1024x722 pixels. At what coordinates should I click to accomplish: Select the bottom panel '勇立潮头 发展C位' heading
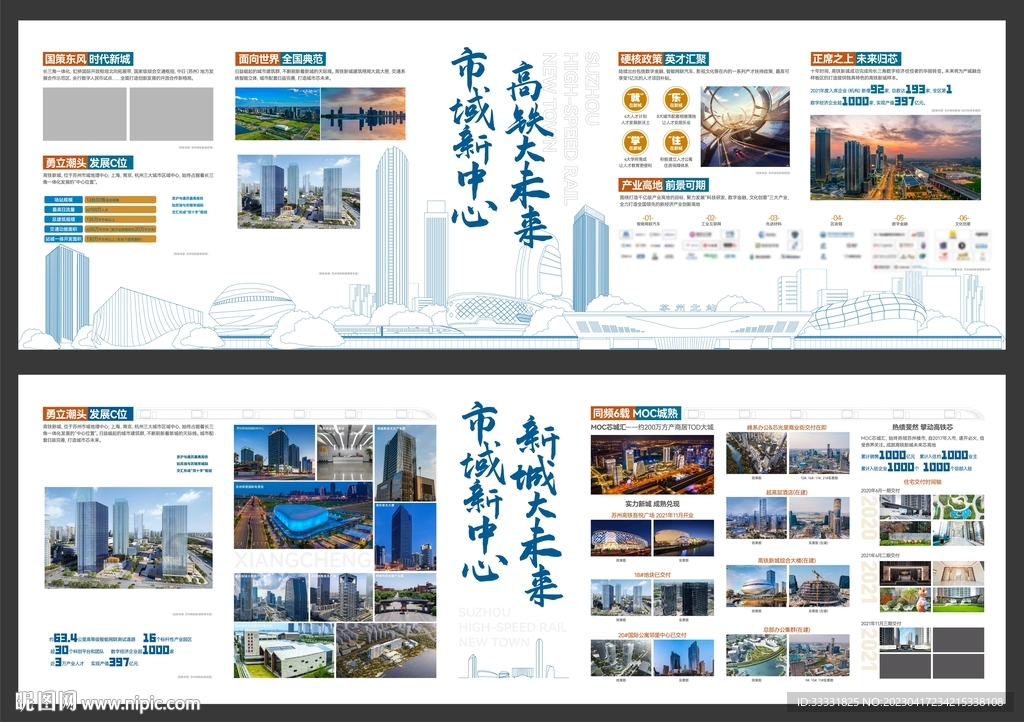pyautogui.click(x=88, y=414)
